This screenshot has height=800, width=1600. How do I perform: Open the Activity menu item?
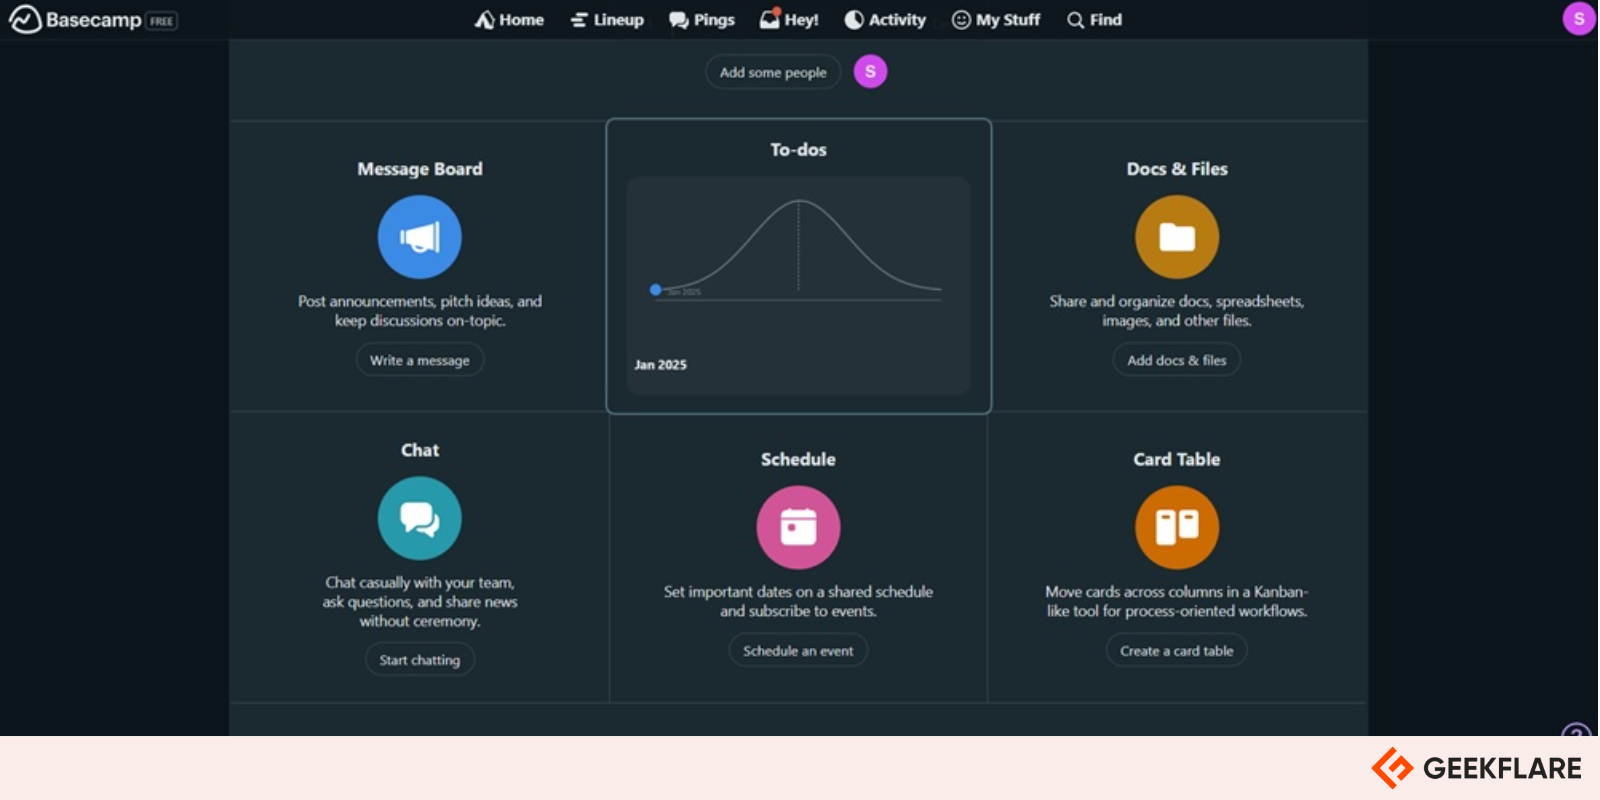pyautogui.click(x=885, y=20)
